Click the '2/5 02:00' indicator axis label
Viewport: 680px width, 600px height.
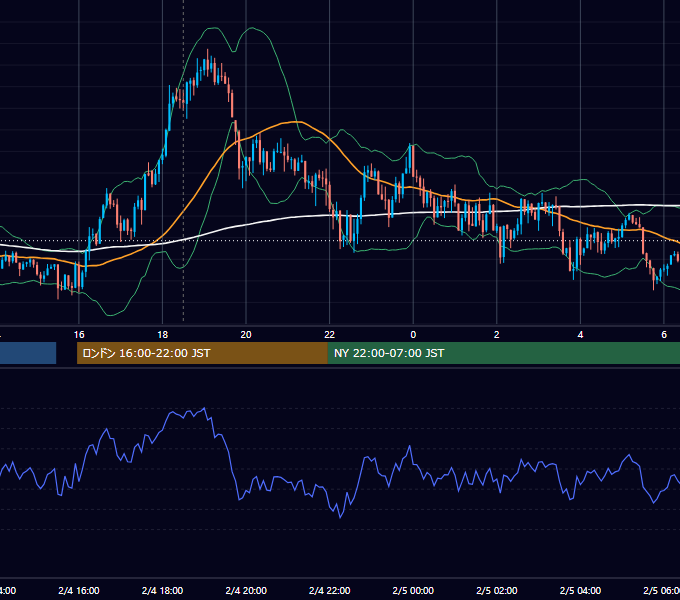tap(497, 591)
